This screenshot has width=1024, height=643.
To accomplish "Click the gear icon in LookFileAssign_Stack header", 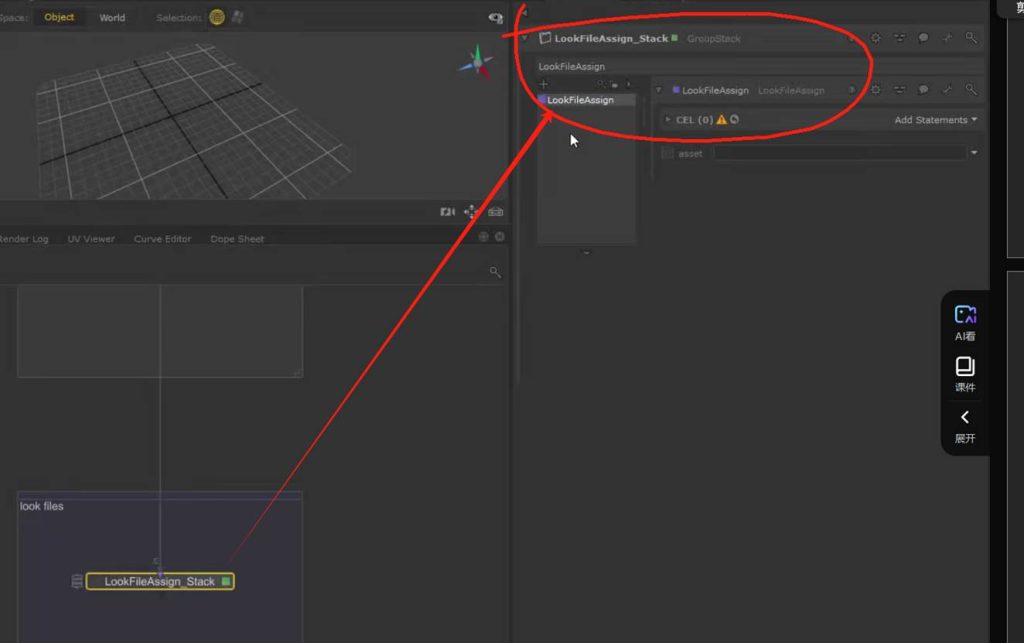I will tap(876, 38).
